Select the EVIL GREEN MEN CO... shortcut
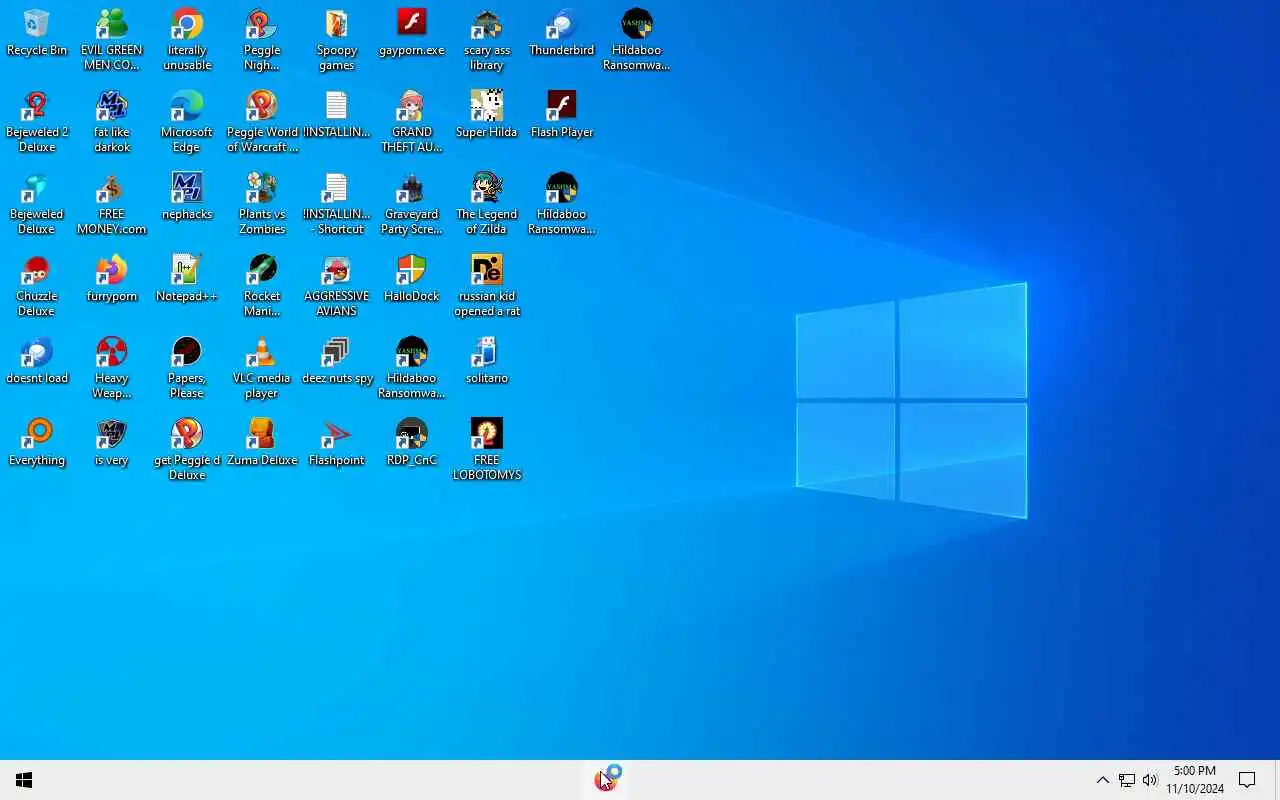 [x=111, y=40]
